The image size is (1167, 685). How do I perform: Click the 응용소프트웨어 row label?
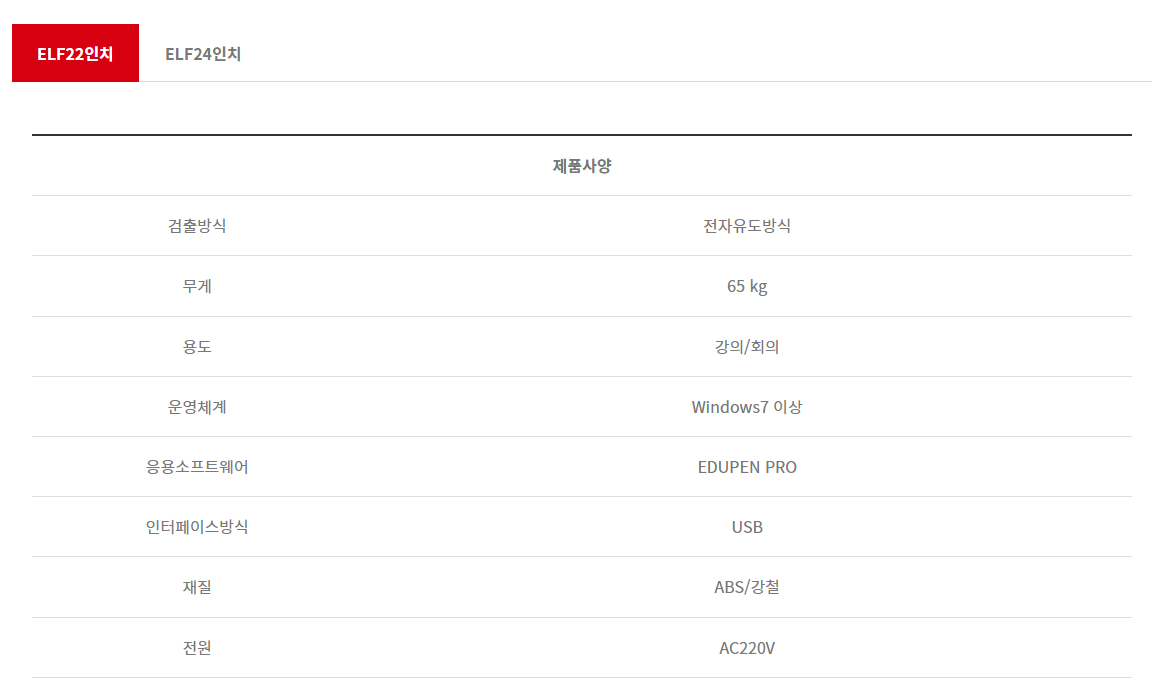click(197, 467)
